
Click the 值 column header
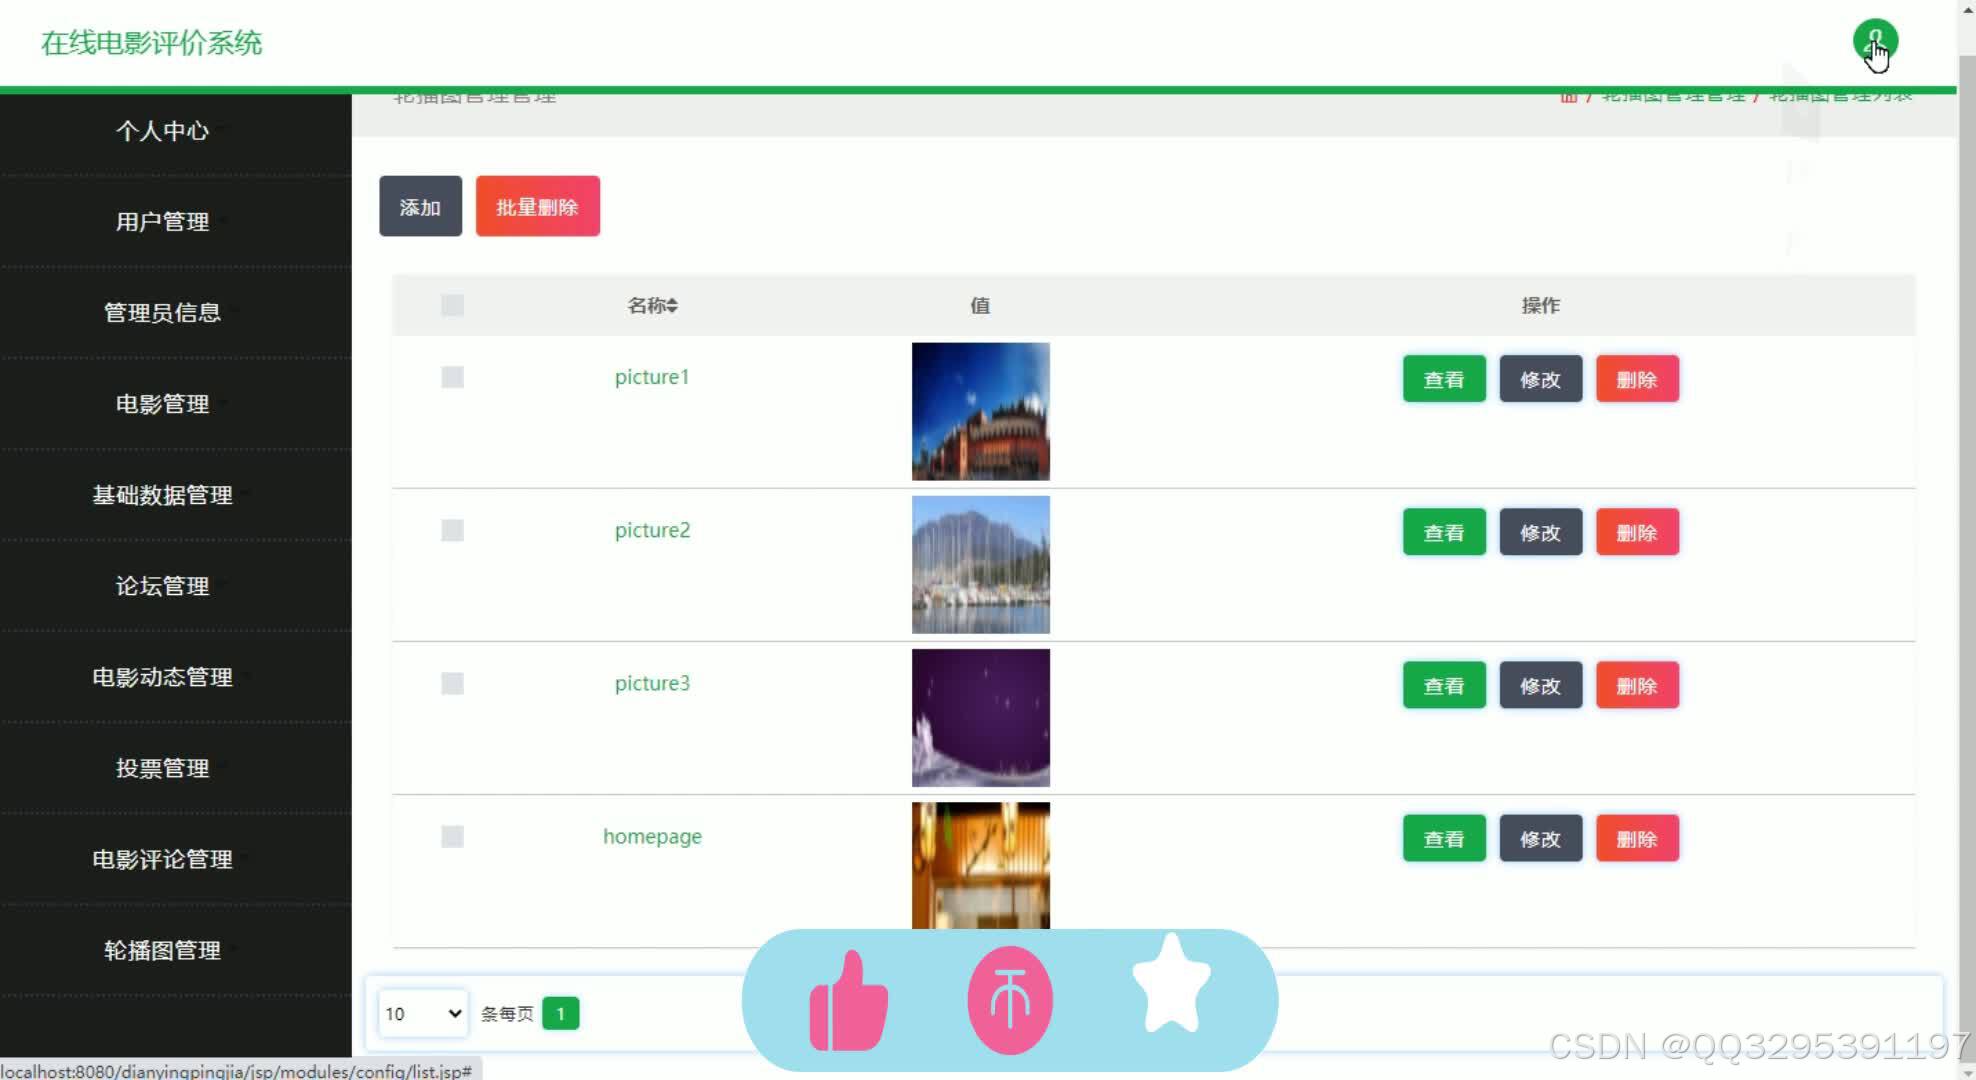tap(980, 305)
